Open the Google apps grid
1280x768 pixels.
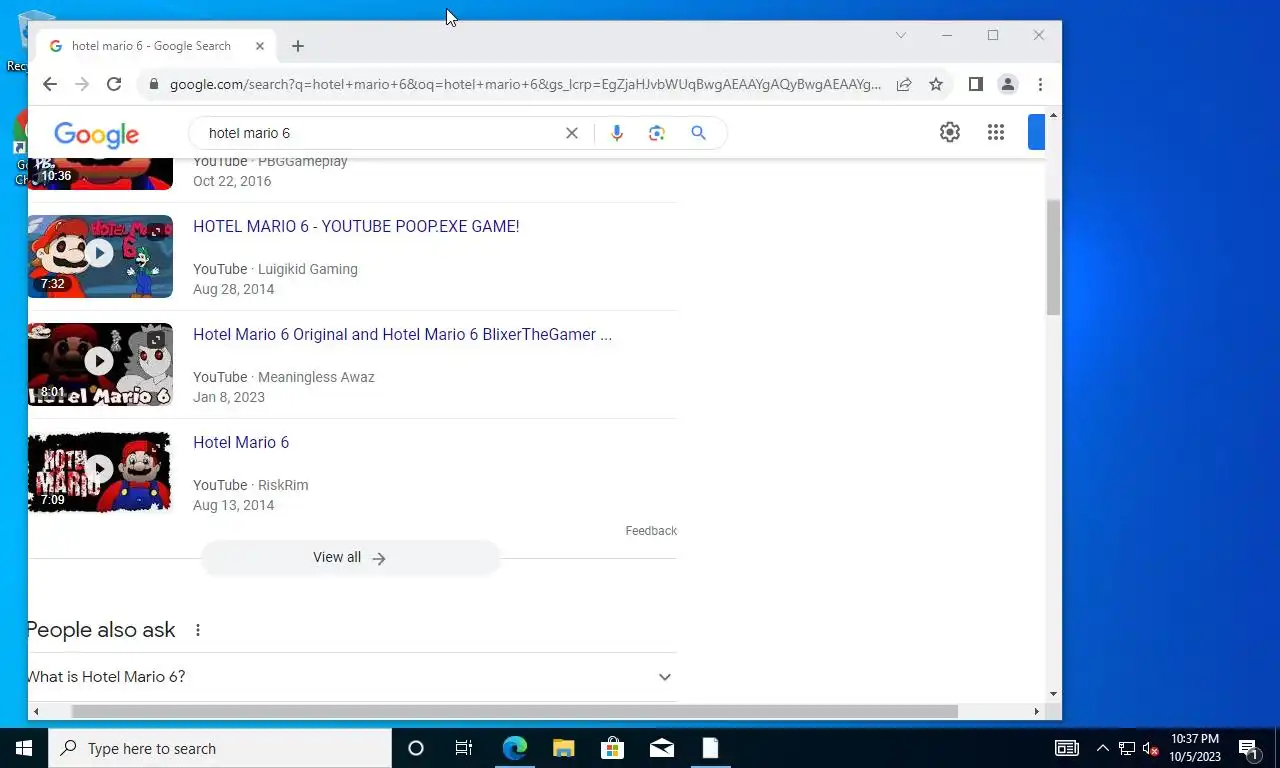click(x=996, y=132)
